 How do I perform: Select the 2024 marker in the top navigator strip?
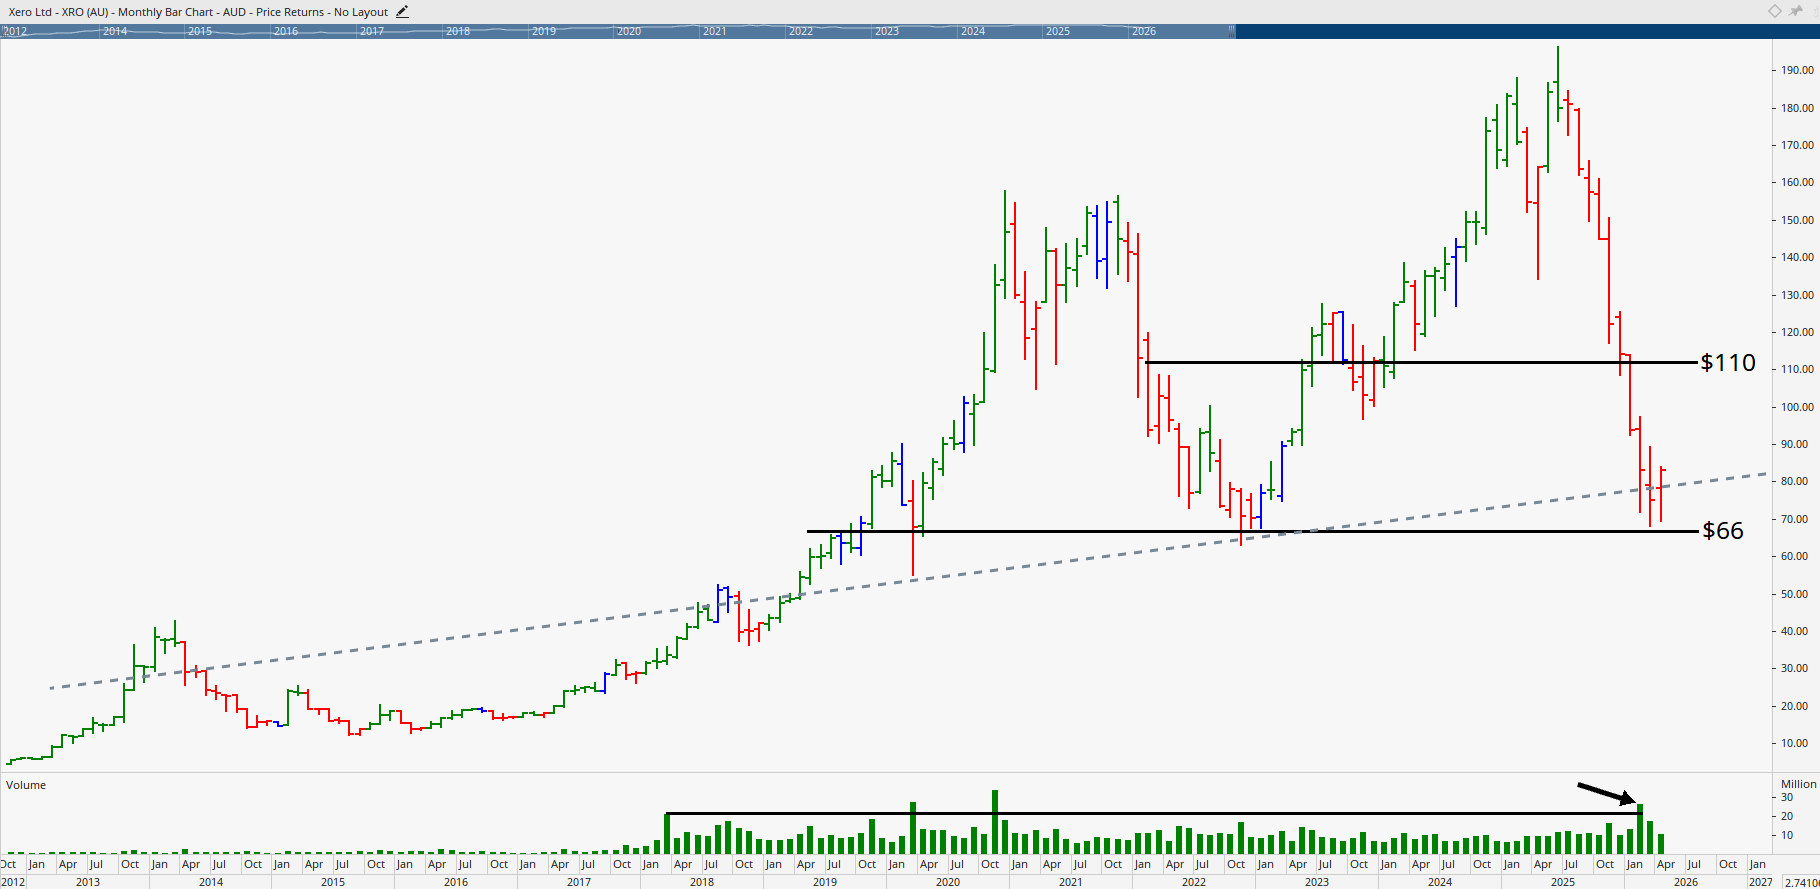click(x=973, y=32)
